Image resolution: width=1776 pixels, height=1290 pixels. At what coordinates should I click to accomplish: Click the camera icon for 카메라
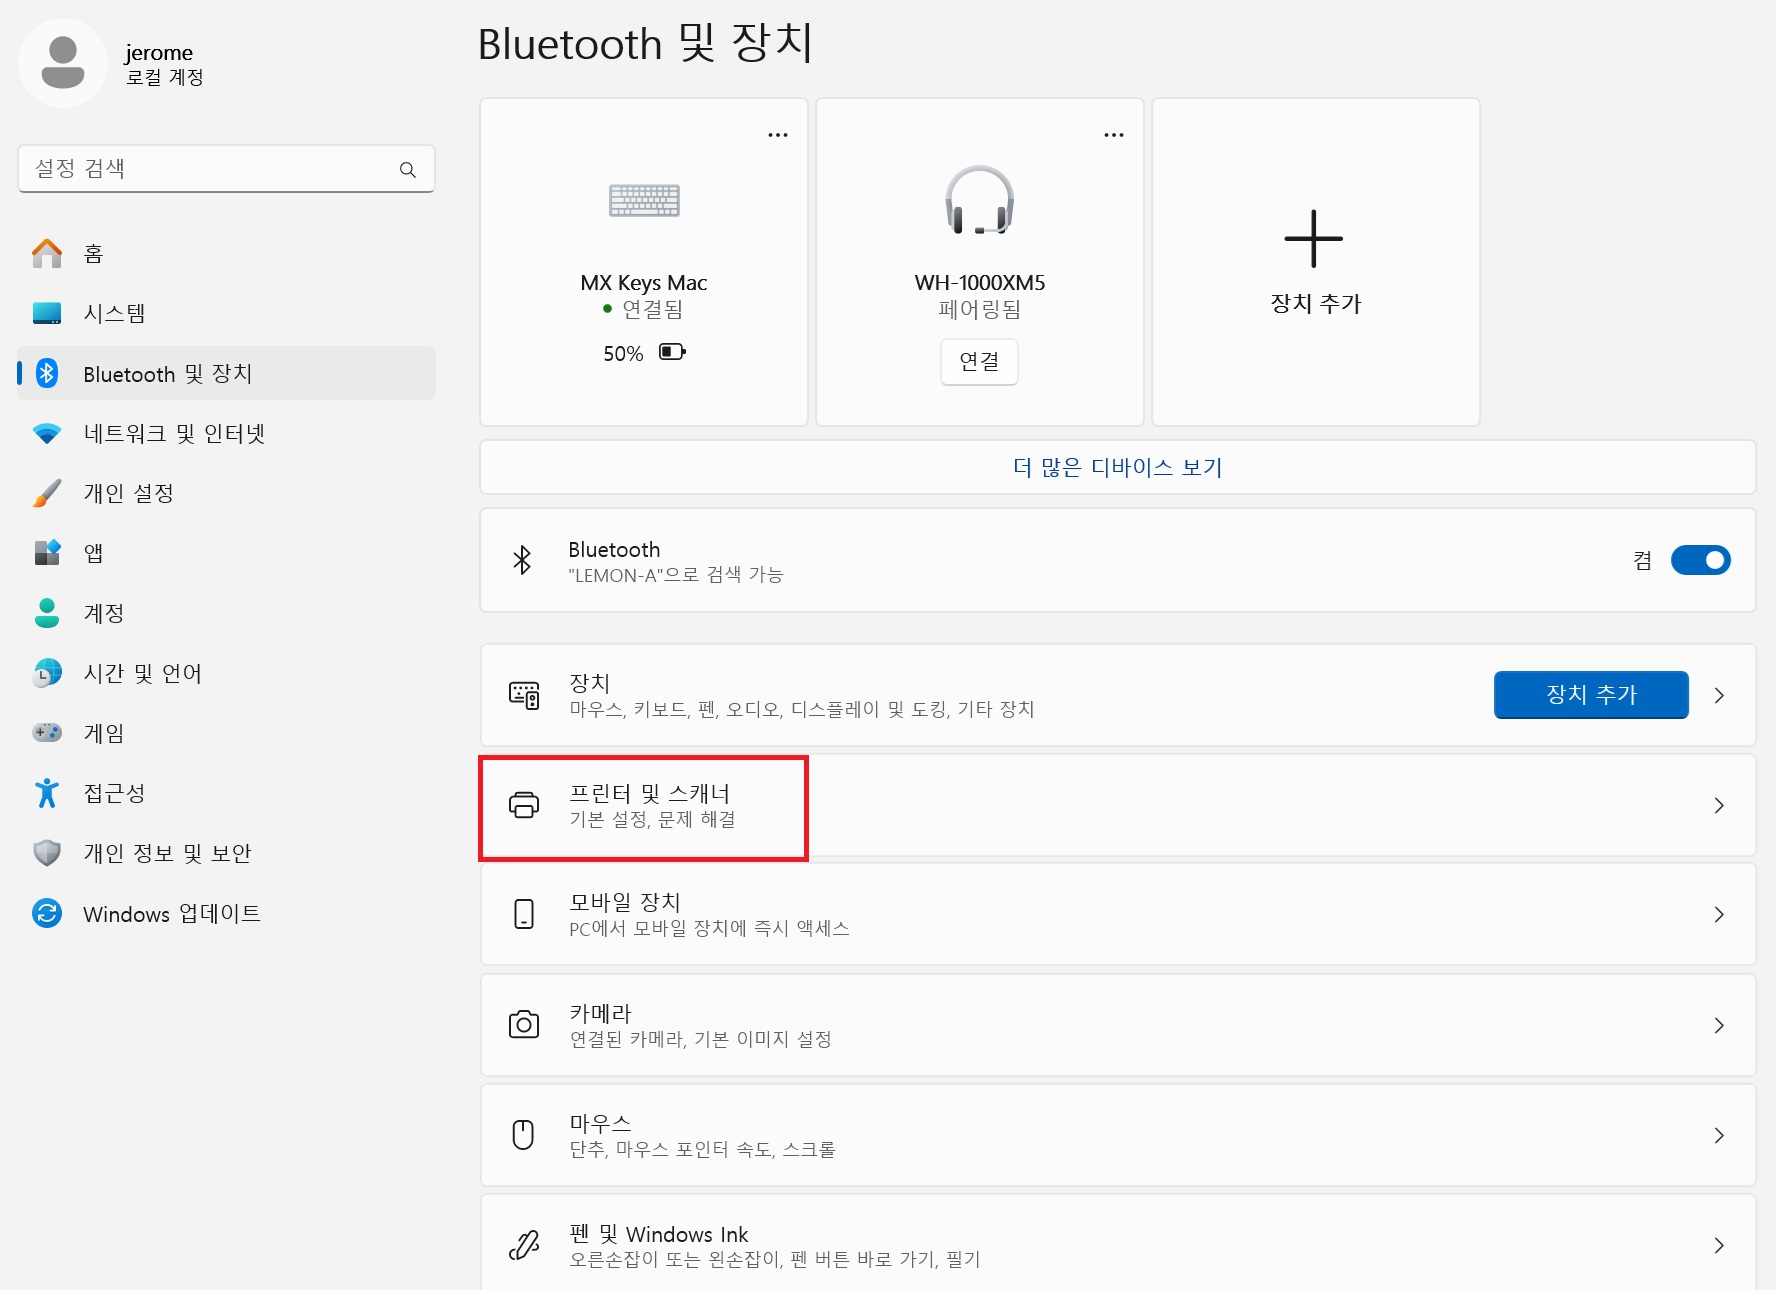click(x=524, y=1025)
